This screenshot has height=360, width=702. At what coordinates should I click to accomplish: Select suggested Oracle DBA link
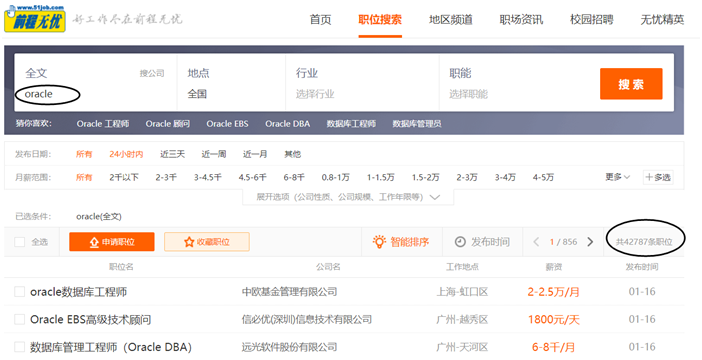[287, 124]
